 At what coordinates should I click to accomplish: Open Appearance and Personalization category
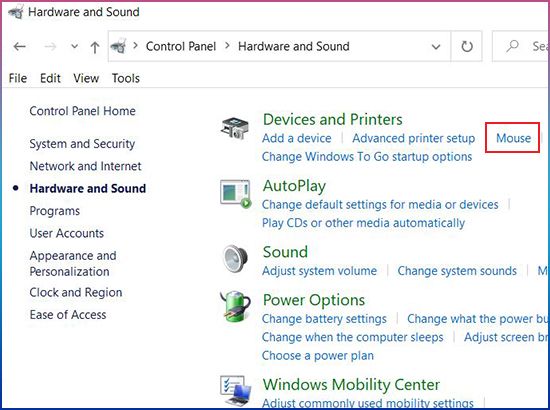tap(73, 263)
